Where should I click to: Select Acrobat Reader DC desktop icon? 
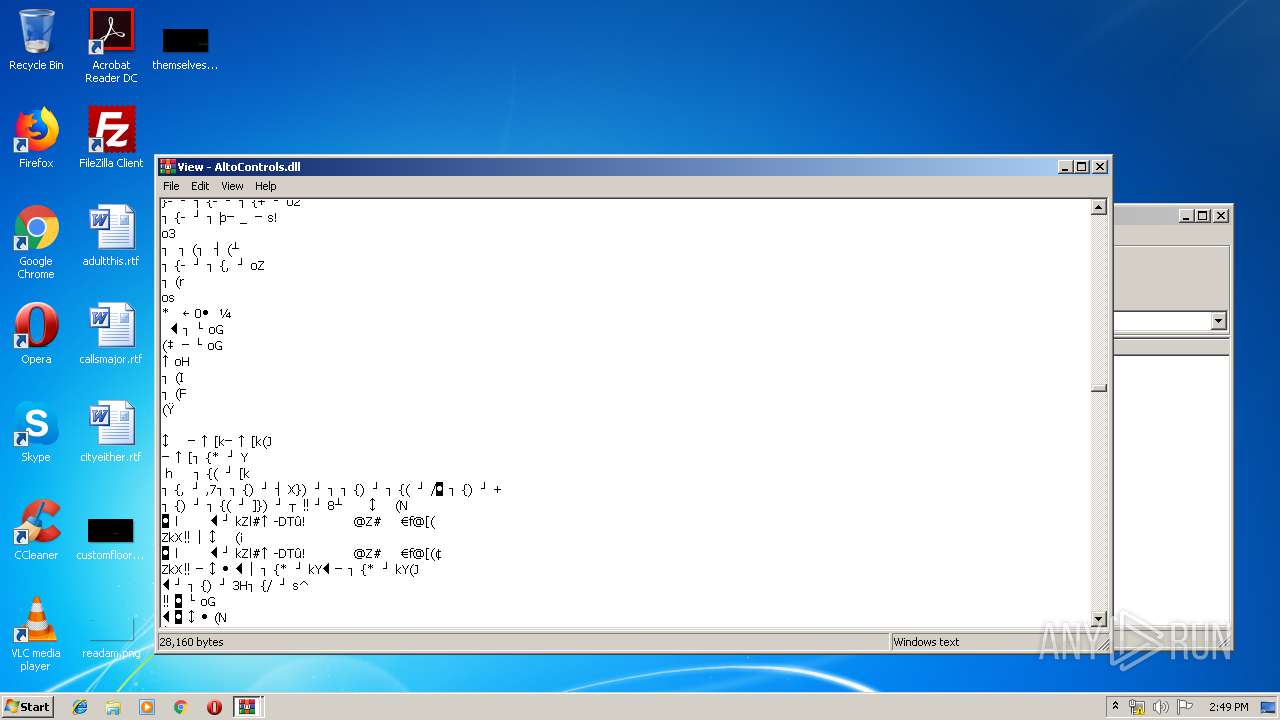coord(111,45)
